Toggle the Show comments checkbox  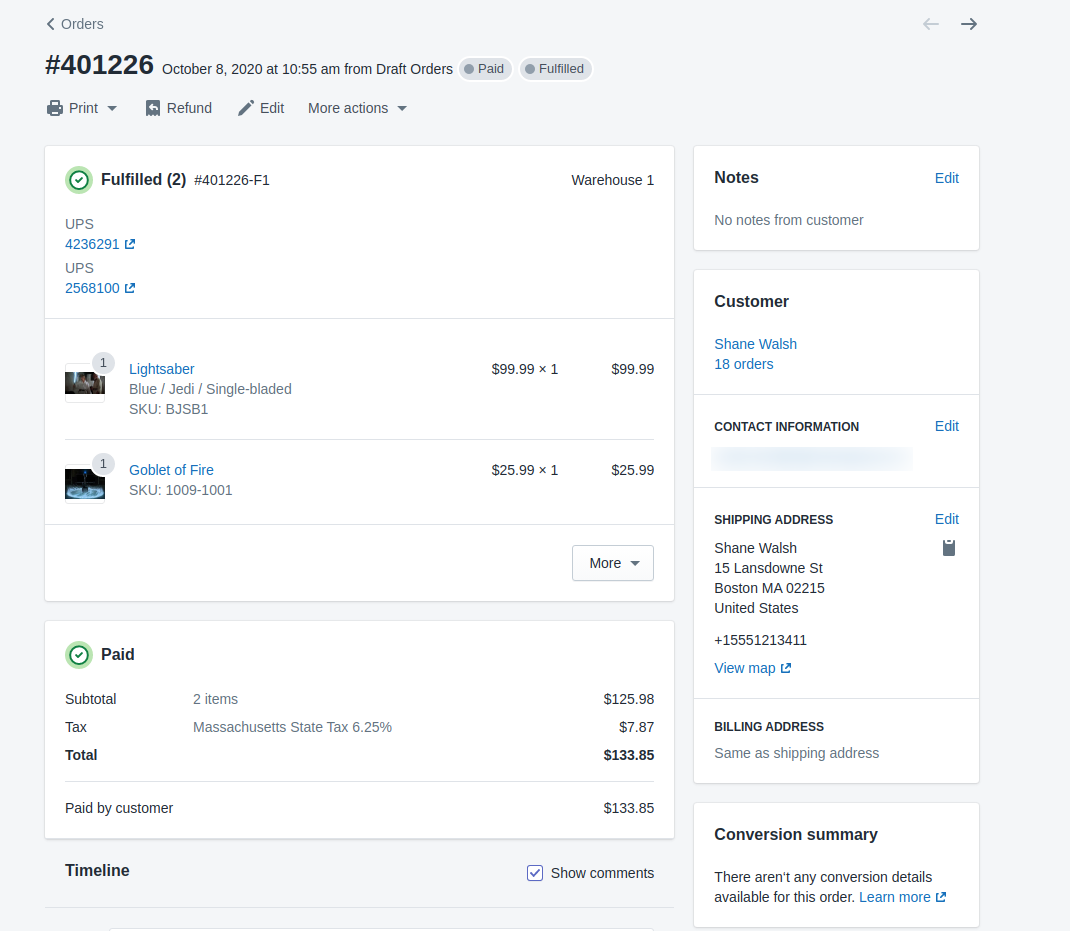(535, 872)
